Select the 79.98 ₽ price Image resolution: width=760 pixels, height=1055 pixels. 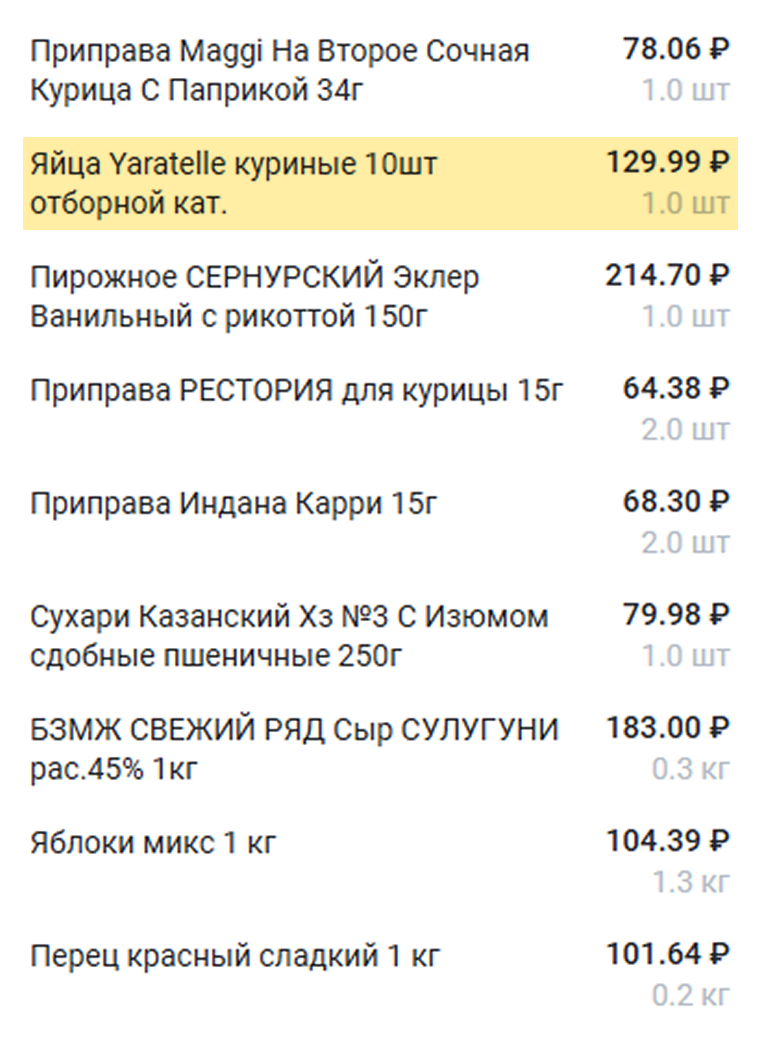point(676,614)
